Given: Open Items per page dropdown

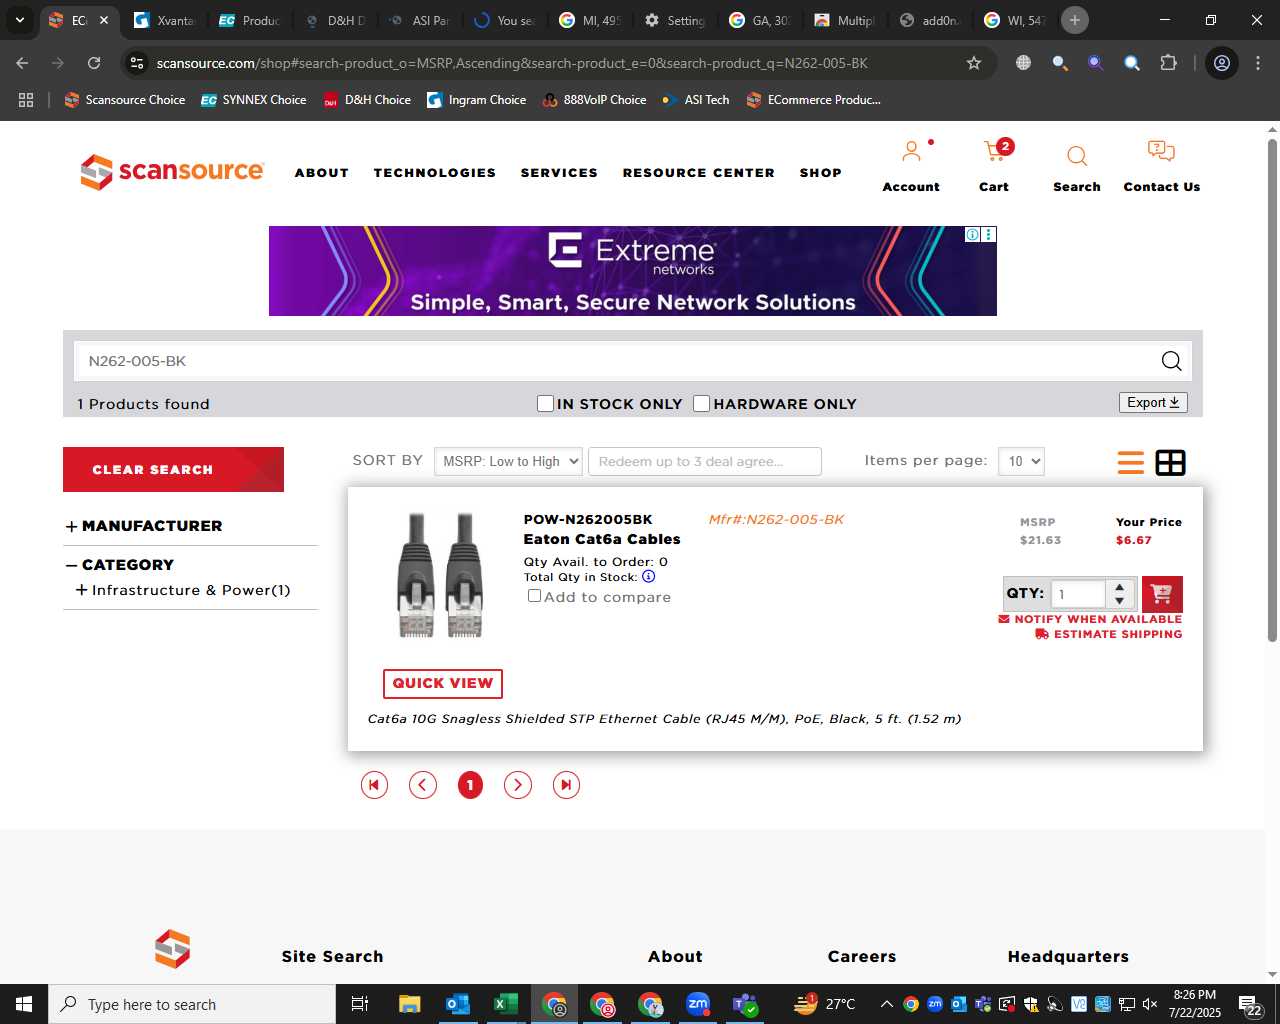Looking at the screenshot, I should 1021,461.
